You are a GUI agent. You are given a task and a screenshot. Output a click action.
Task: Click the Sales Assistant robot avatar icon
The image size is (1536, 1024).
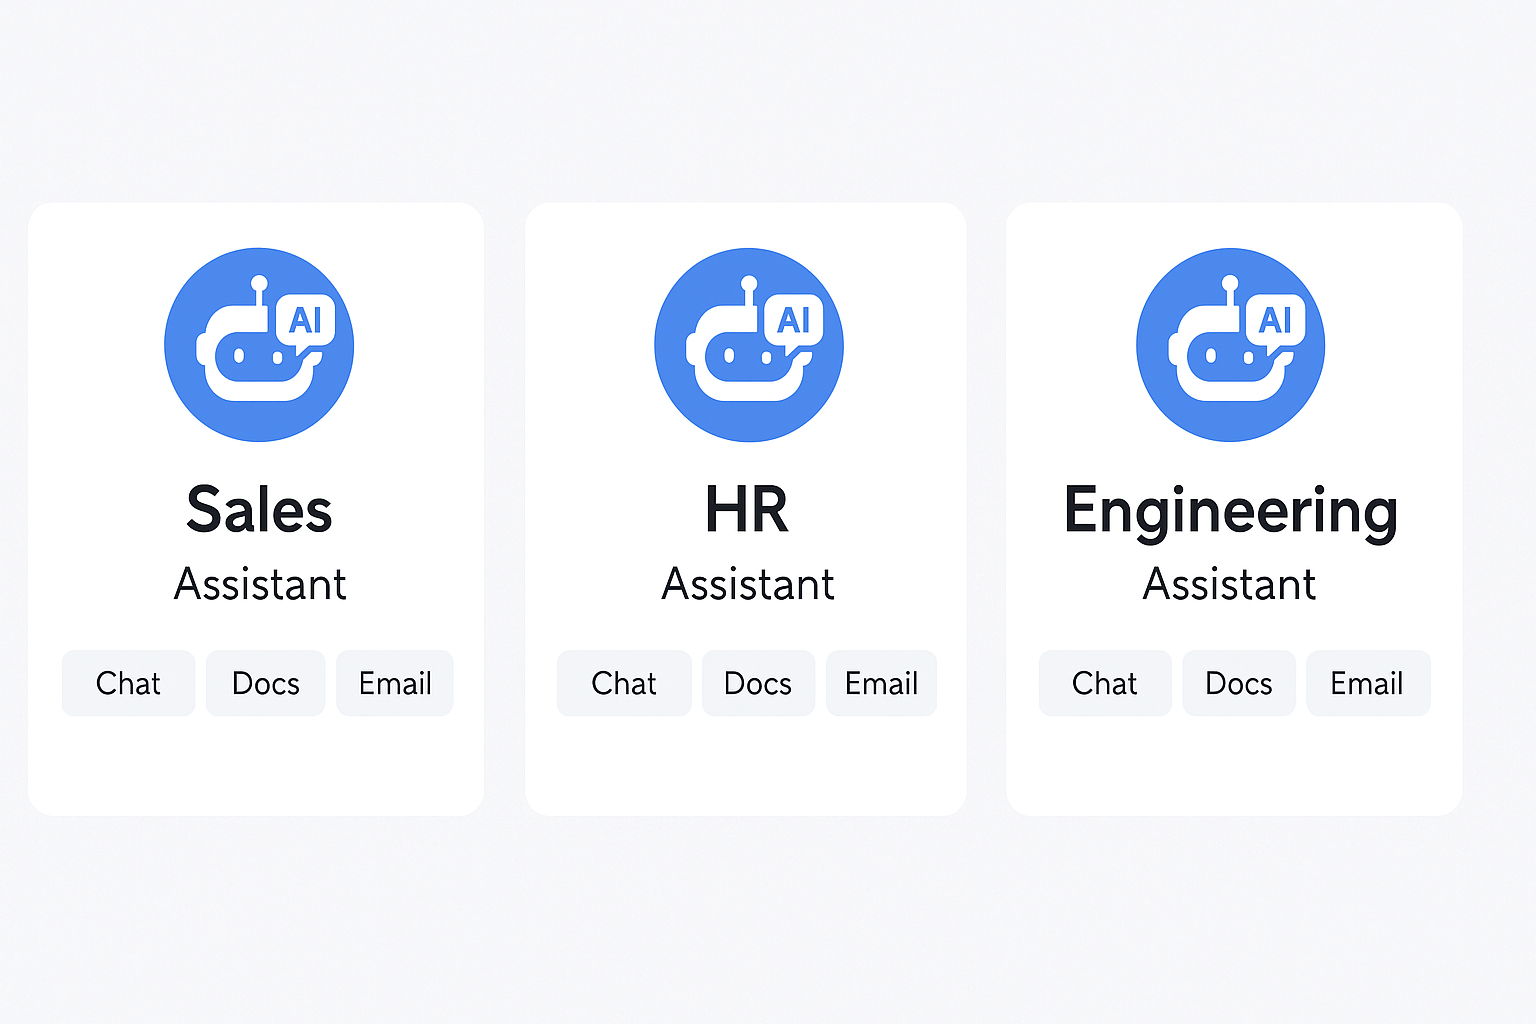pos(258,345)
